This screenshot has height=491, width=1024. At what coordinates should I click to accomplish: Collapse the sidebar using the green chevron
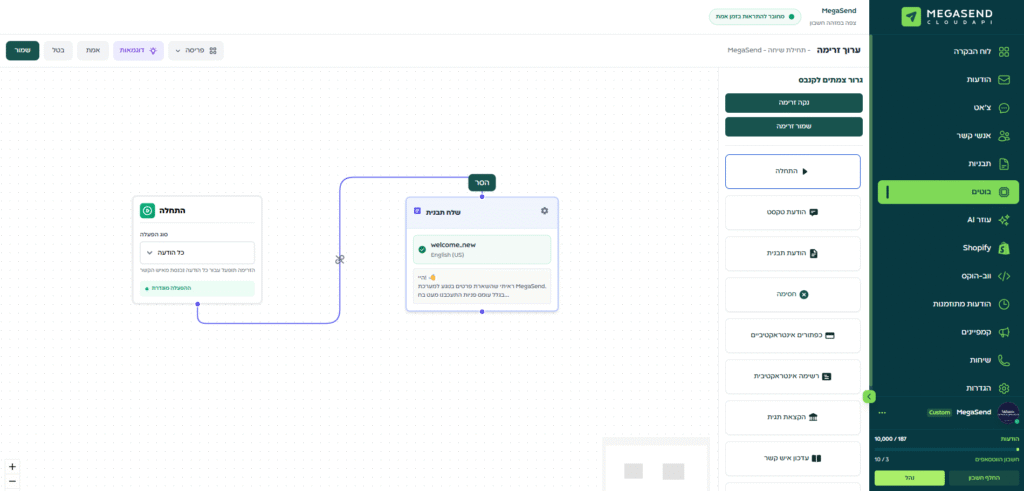click(869, 397)
